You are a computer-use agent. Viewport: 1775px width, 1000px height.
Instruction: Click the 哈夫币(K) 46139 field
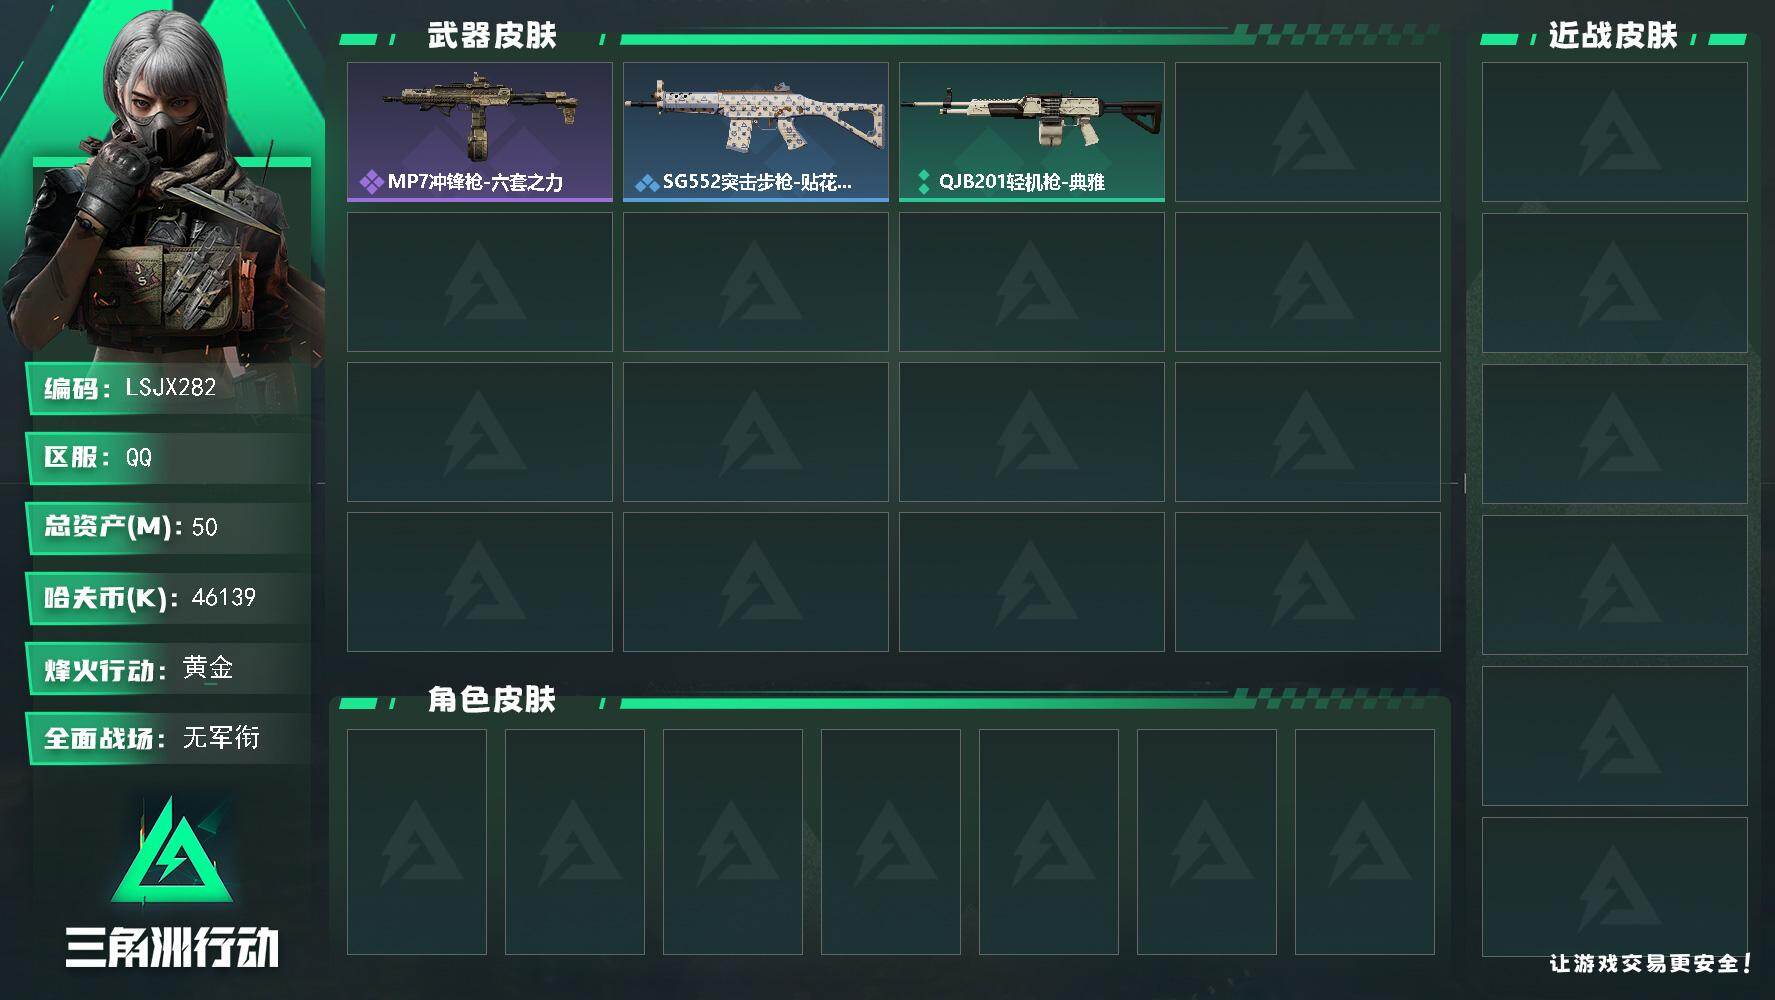coord(168,598)
